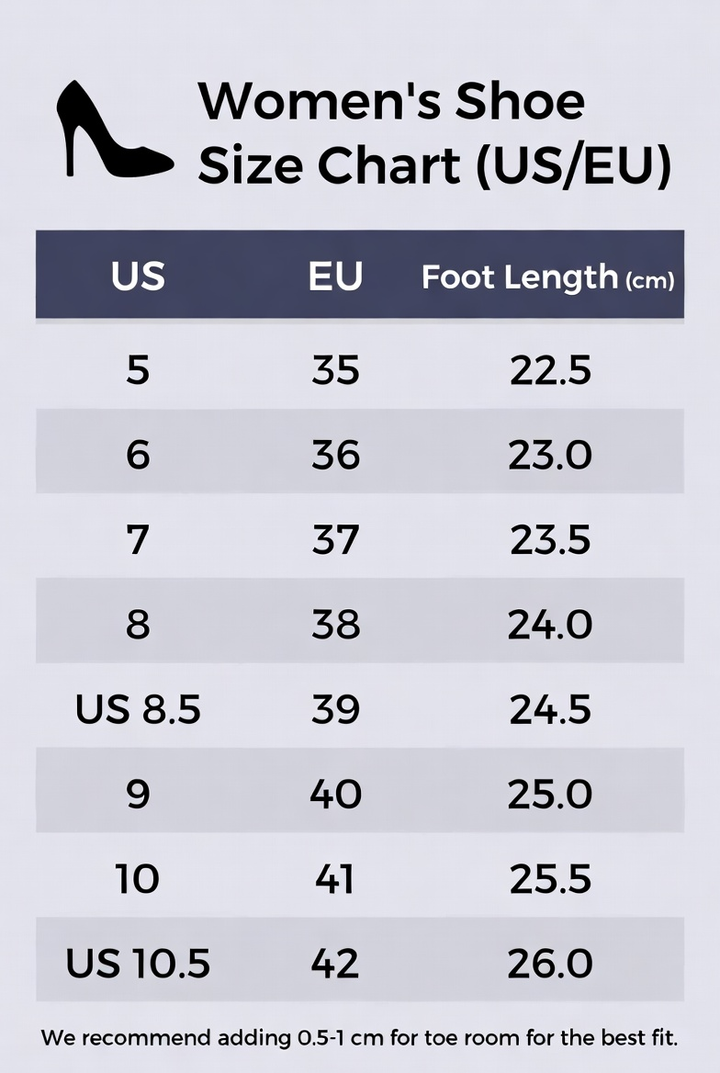
Task: Select the chart title text
Action: point(435,133)
